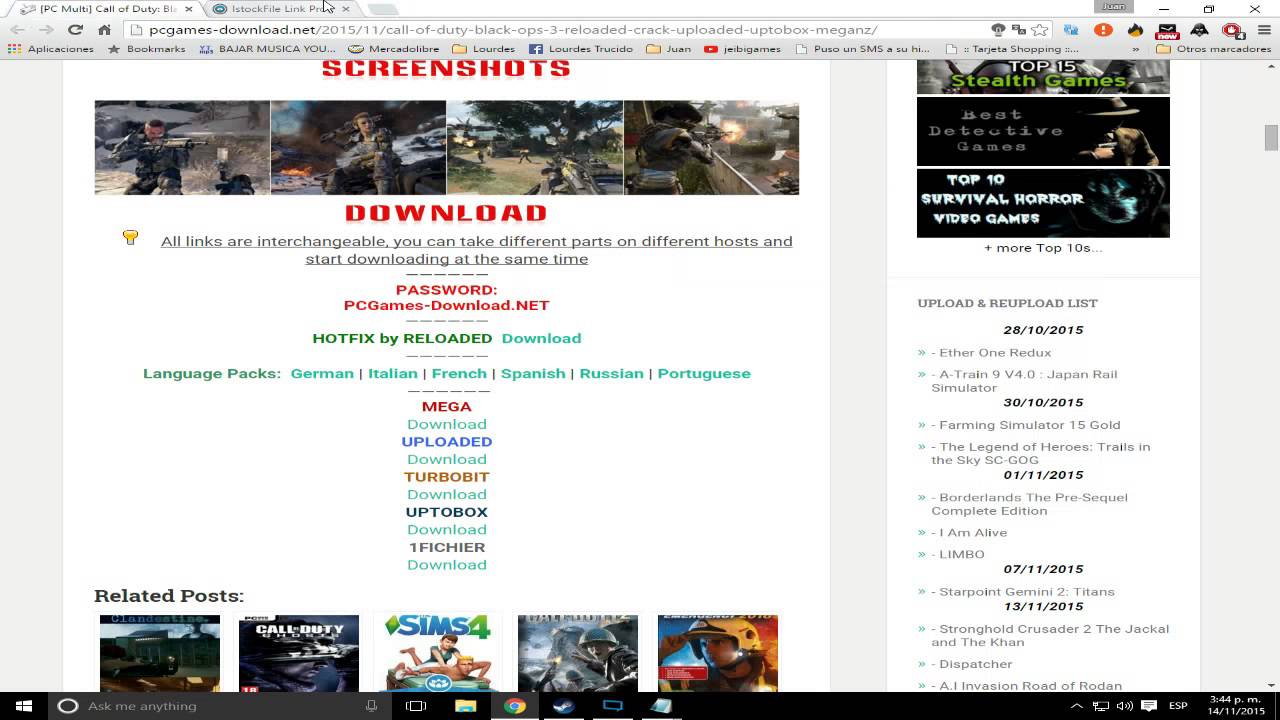Screen dimensions: 1280x720
Task: Click the Chrome taskbar icon
Action: (514, 706)
